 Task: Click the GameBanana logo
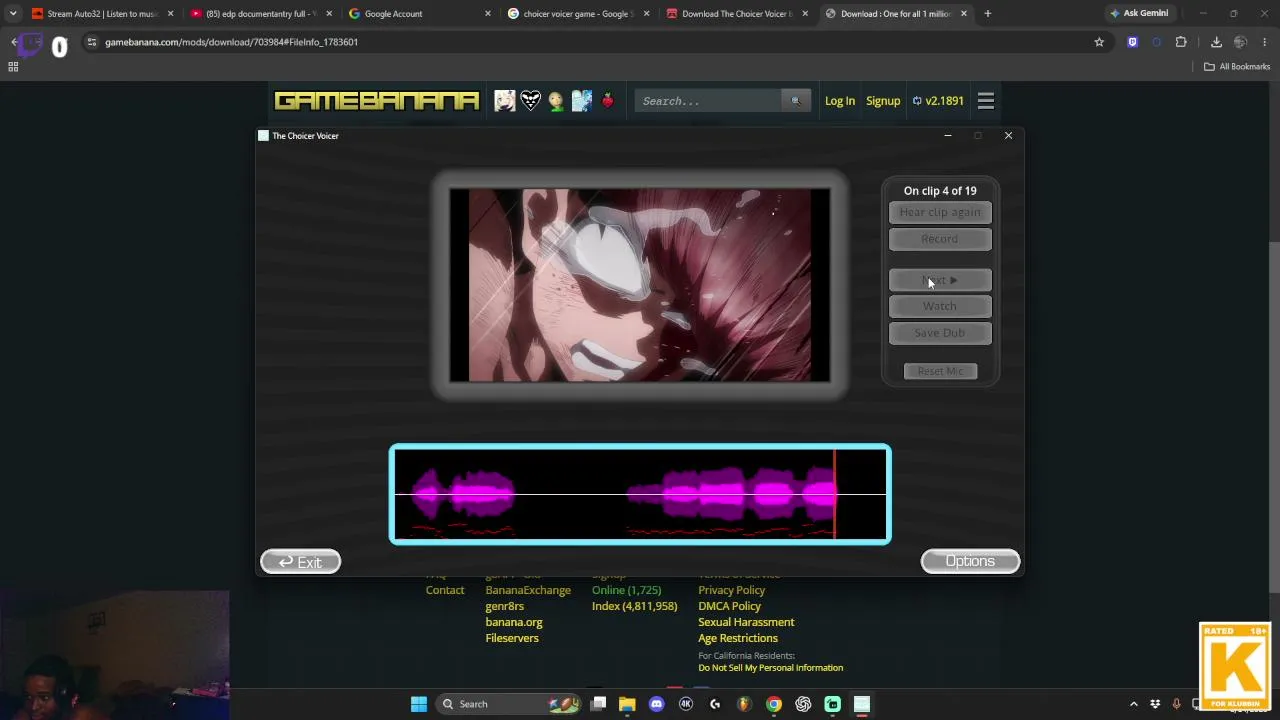point(377,101)
